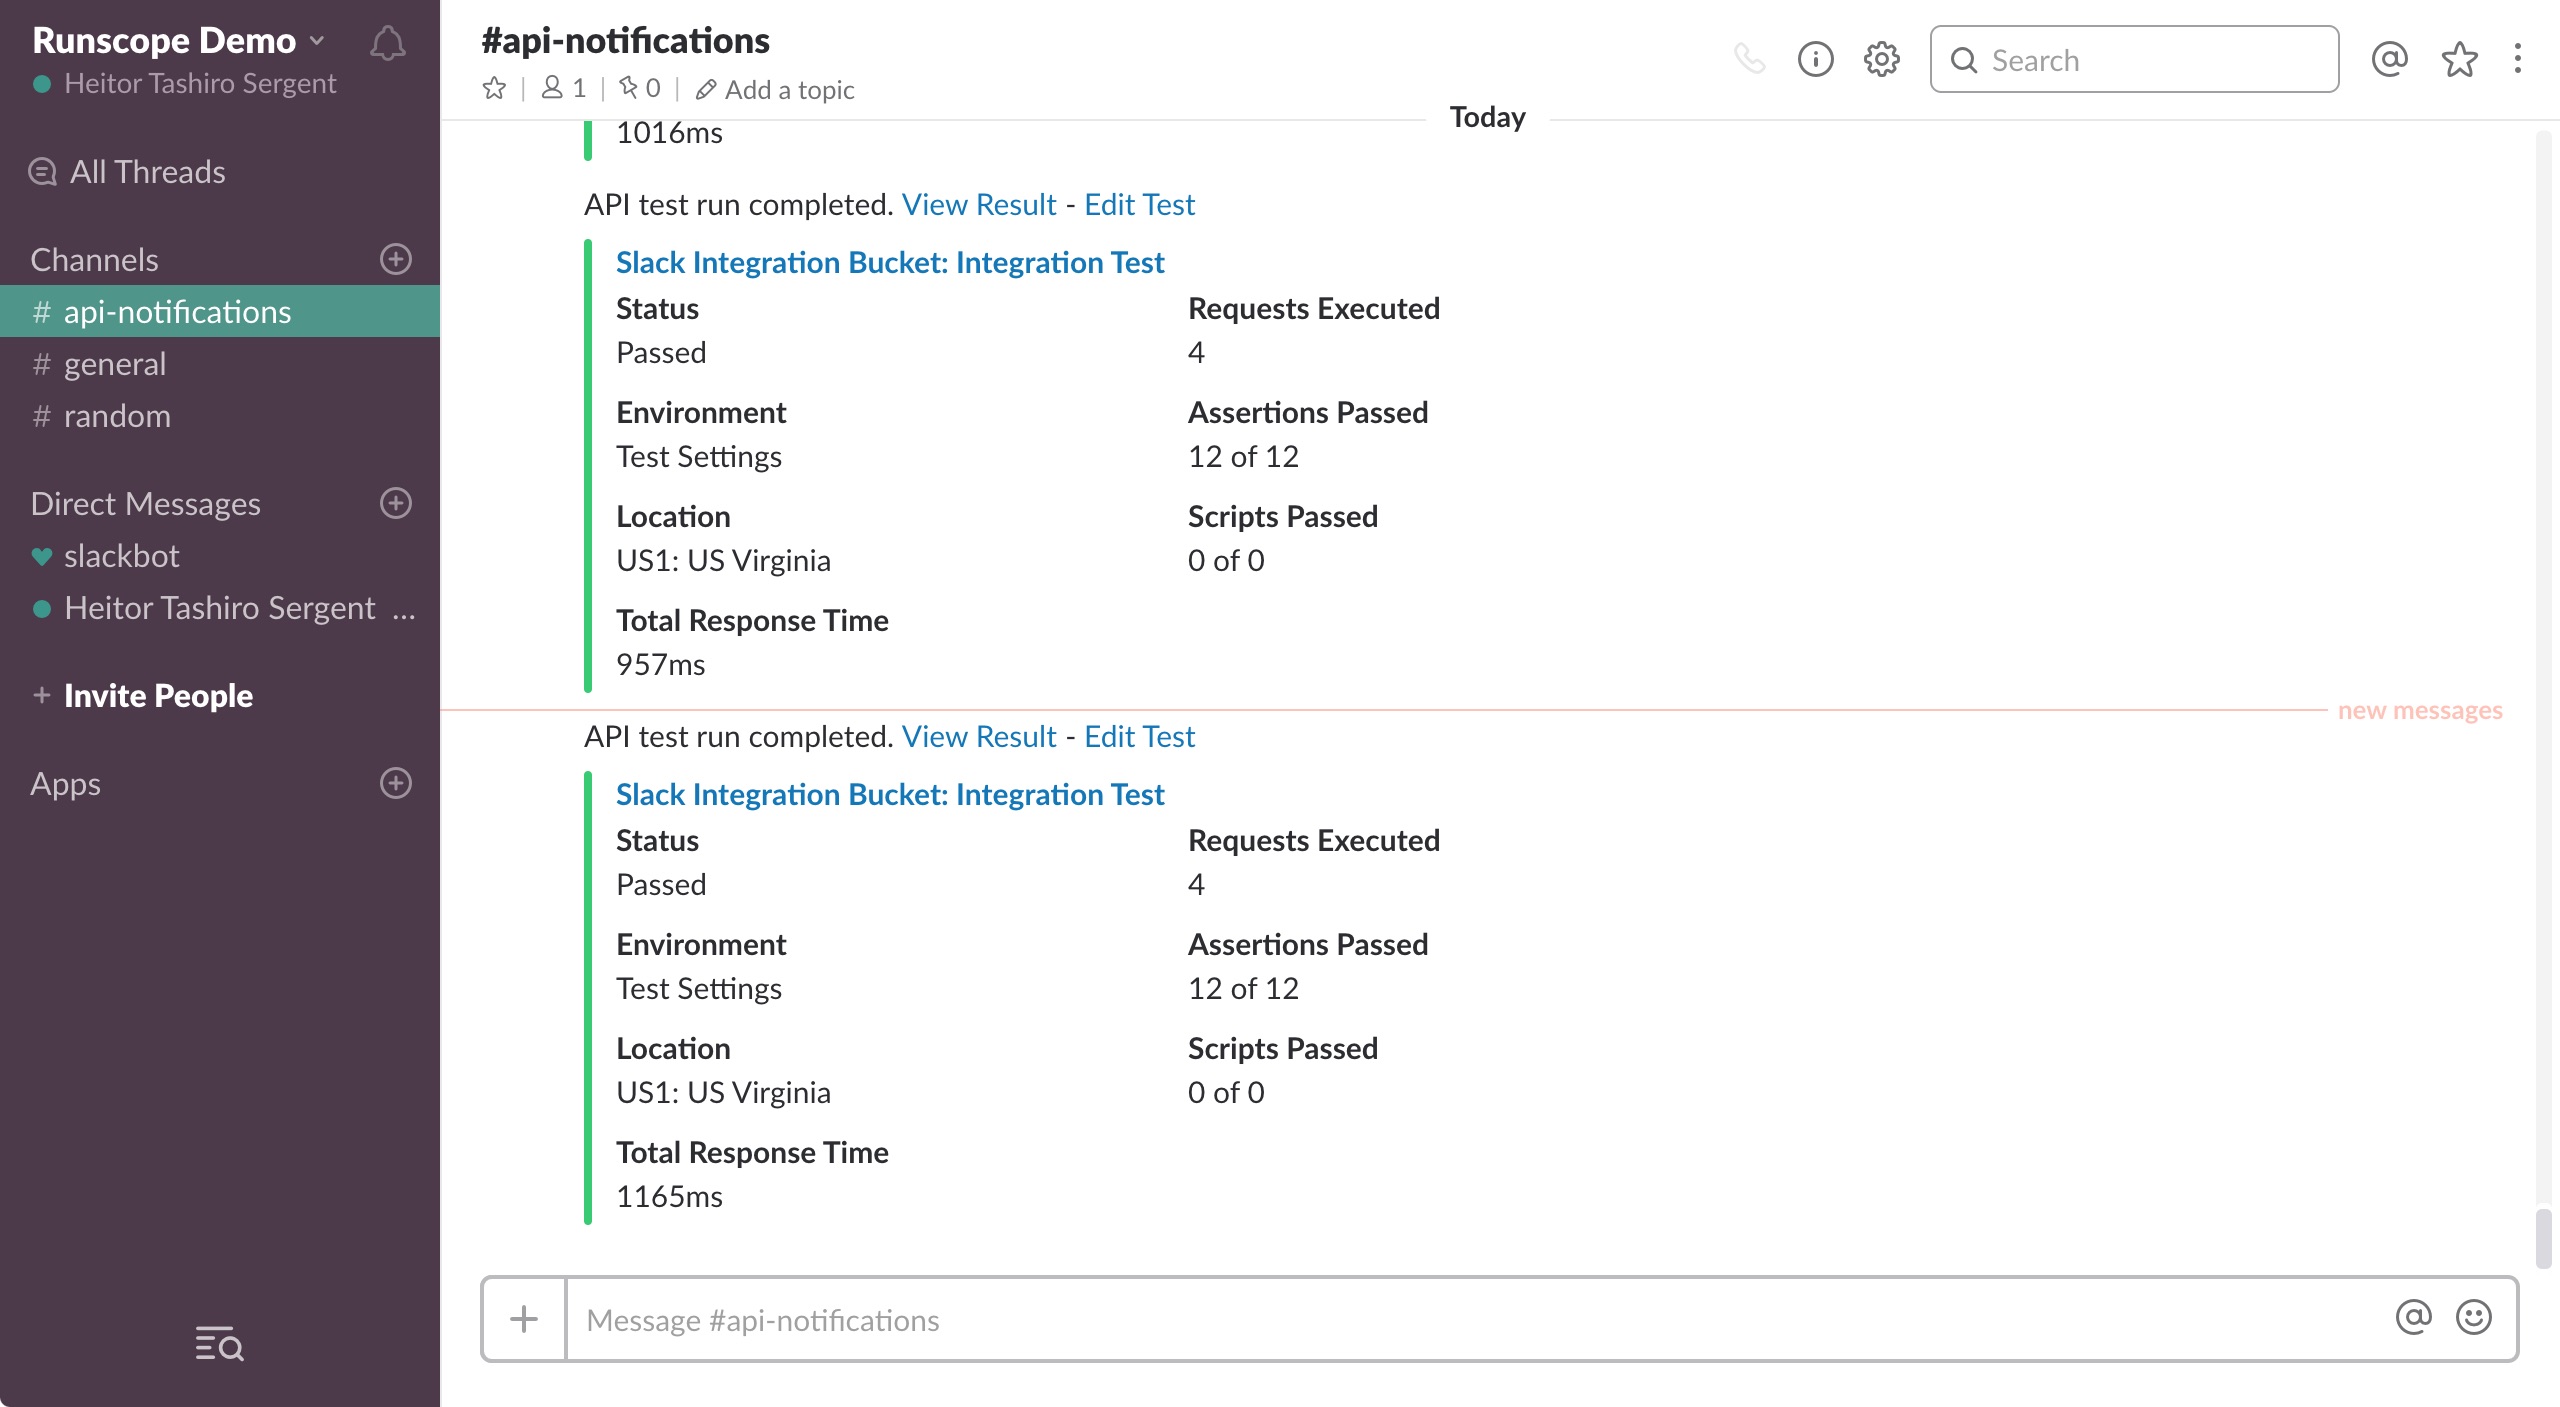Click the 1165ms response time value

tap(669, 1196)
